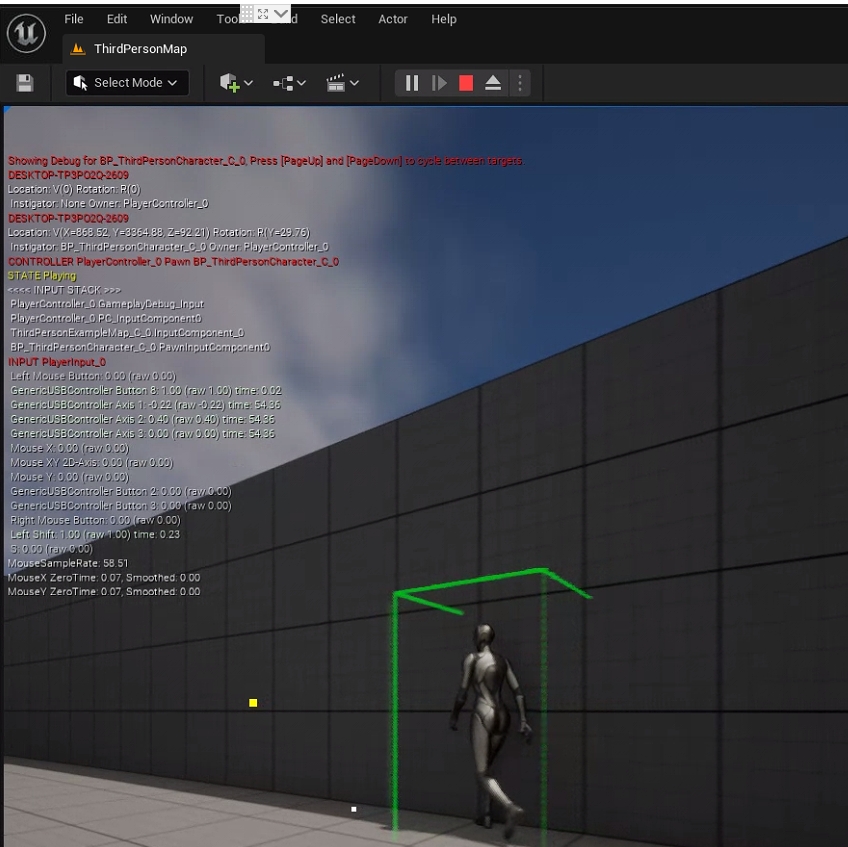Click the Unreal Engine logo icon
Image resolution: width=848 pixels, height=847 pixels.
point(23,33)
